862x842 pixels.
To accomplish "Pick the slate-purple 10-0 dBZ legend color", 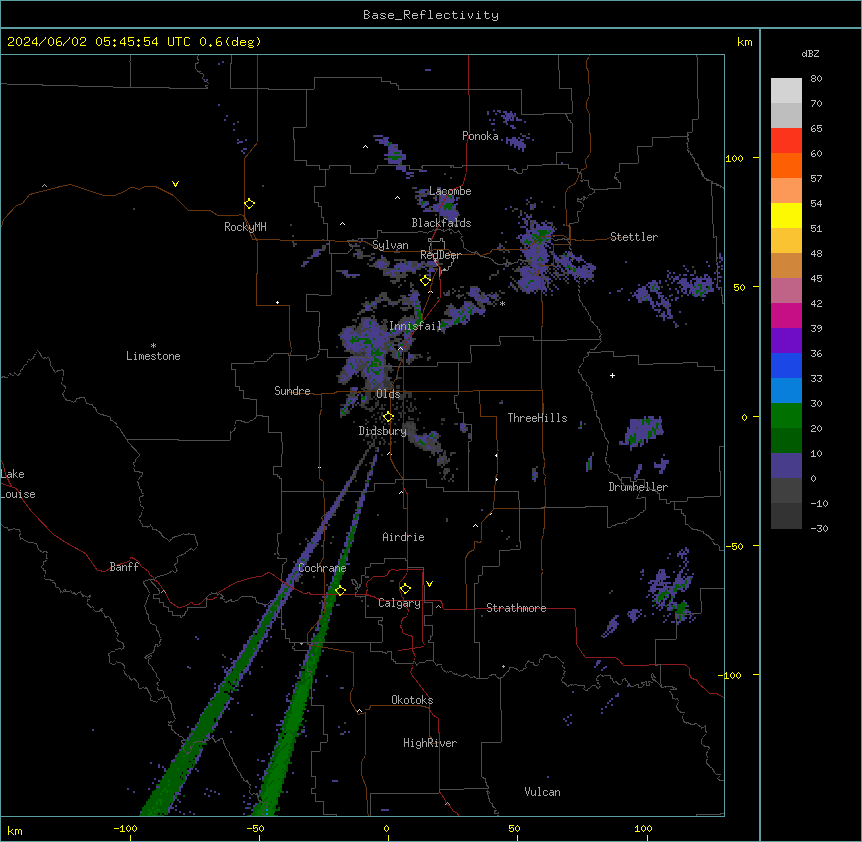I will pyautogui.click(x=786, y=466).
